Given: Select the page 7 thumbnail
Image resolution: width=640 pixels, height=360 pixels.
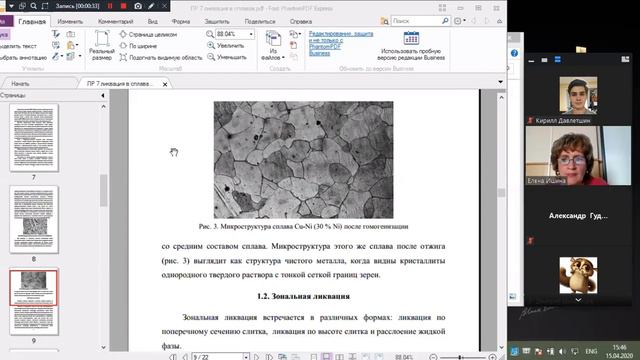Looking at the screenshot, I should tap(34, 138).
